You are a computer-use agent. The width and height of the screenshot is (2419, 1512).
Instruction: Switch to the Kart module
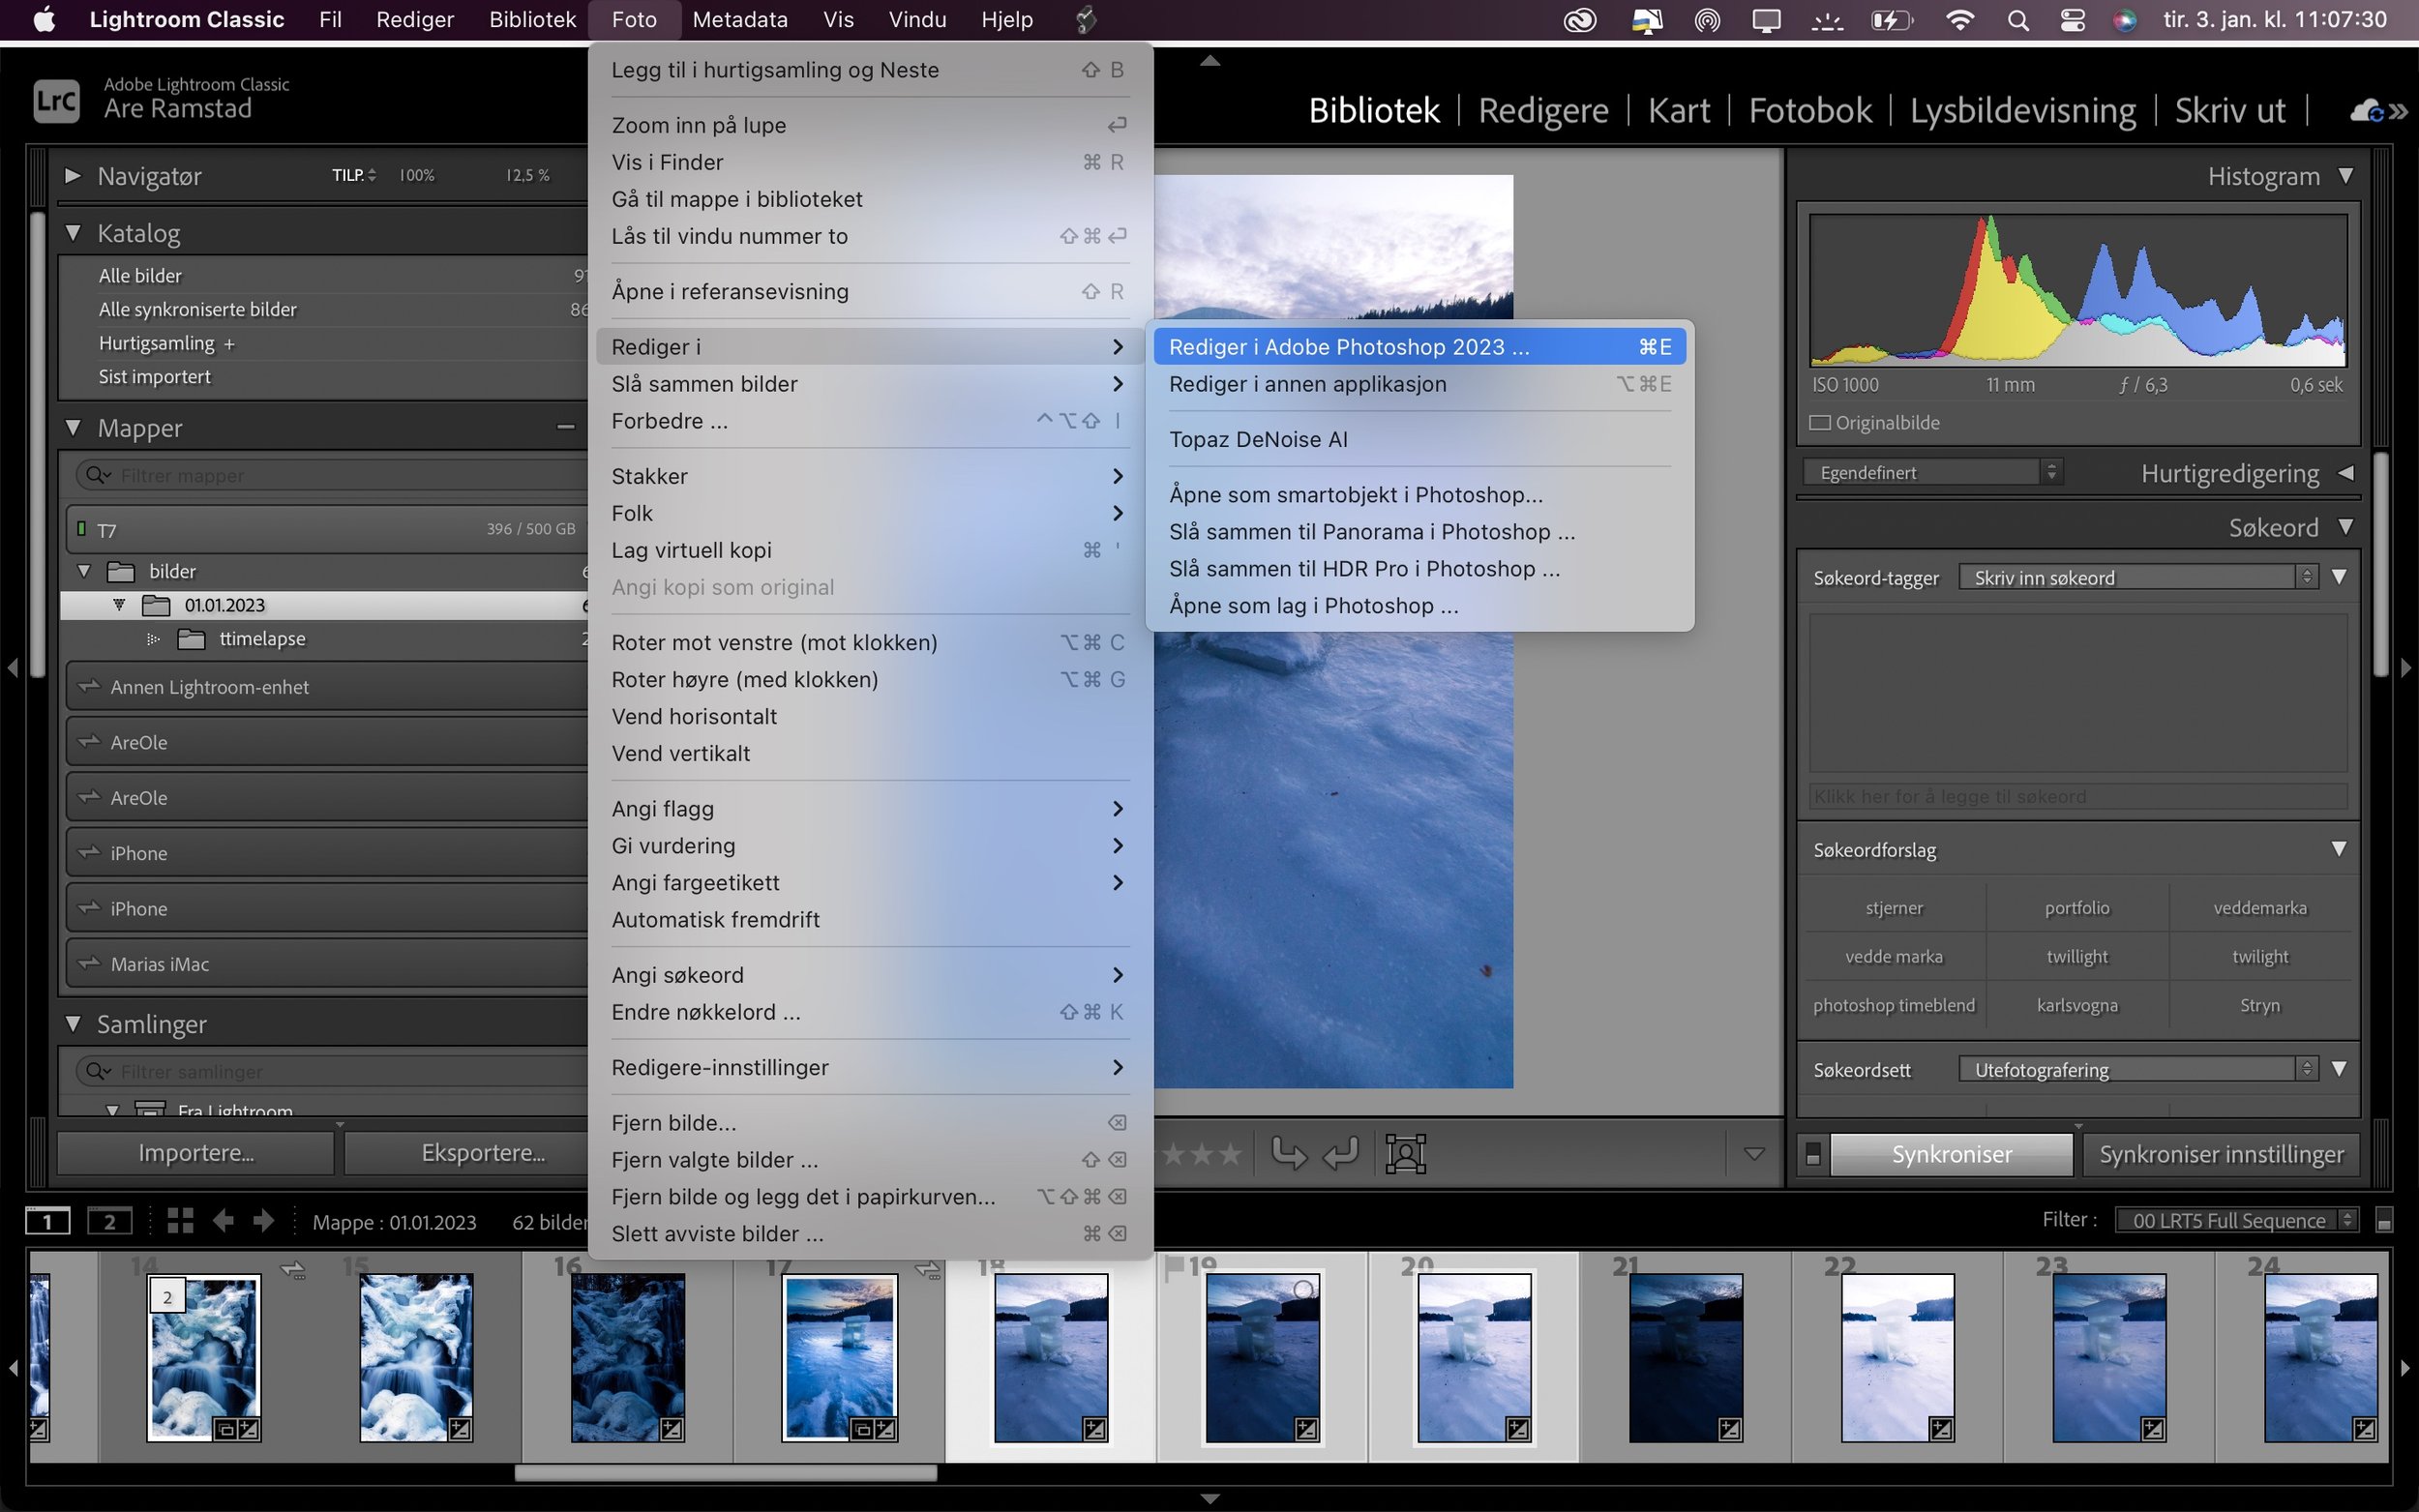point(1679,110)
